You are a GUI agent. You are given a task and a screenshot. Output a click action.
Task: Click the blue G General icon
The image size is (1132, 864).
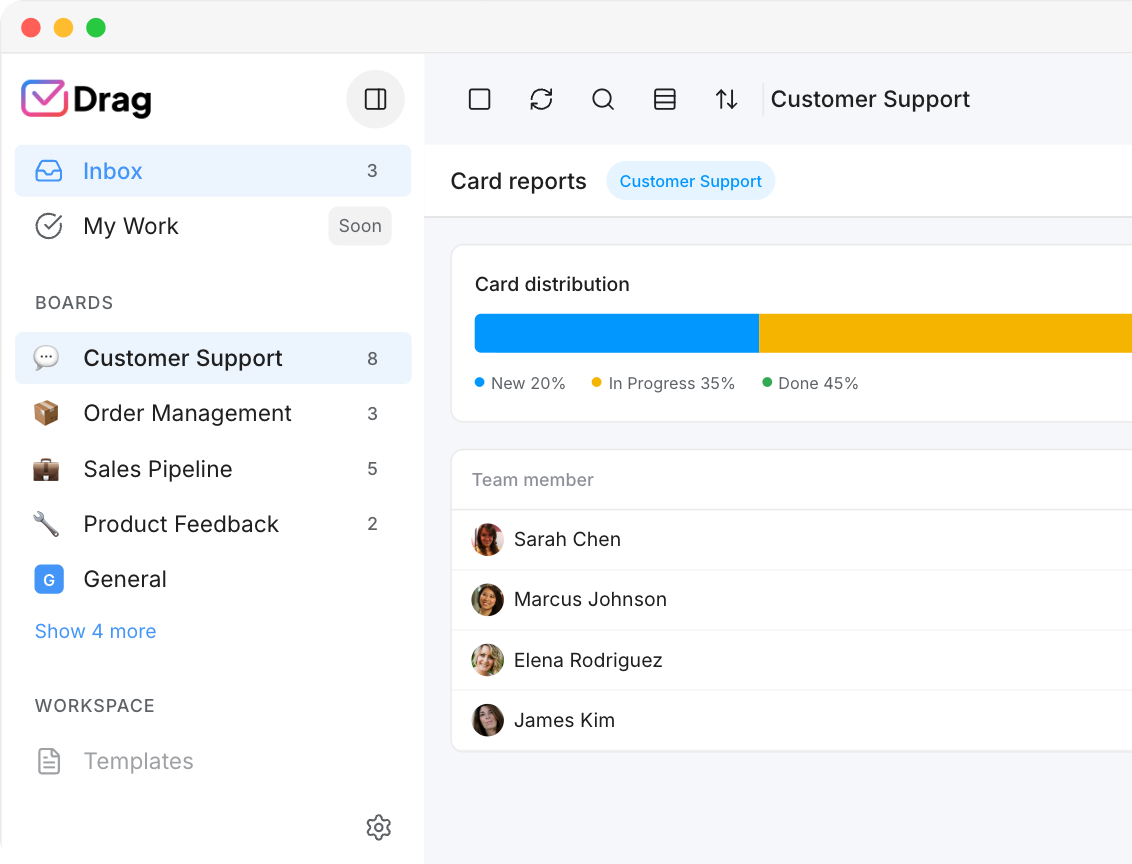click(x=49, y=579)
